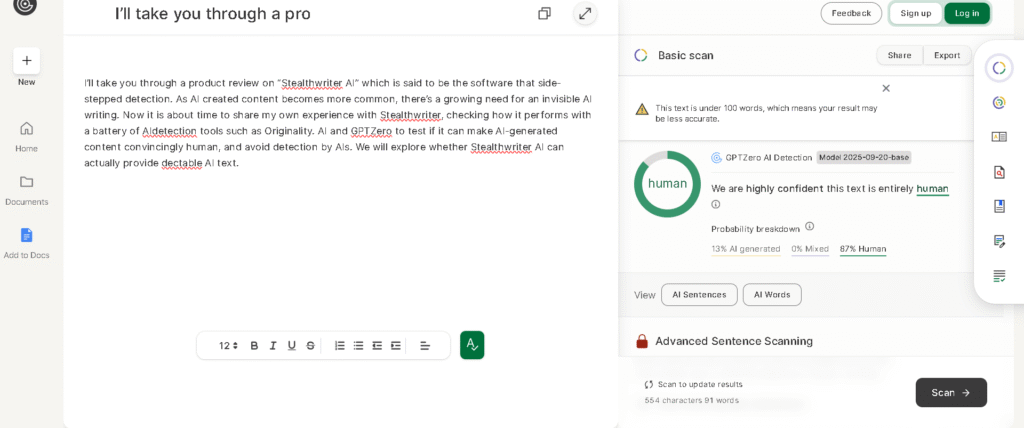Image resolution: width=1024 pixels, height=428 pixels.
Task: Click the Sign up button
Action: pos(916,13)
